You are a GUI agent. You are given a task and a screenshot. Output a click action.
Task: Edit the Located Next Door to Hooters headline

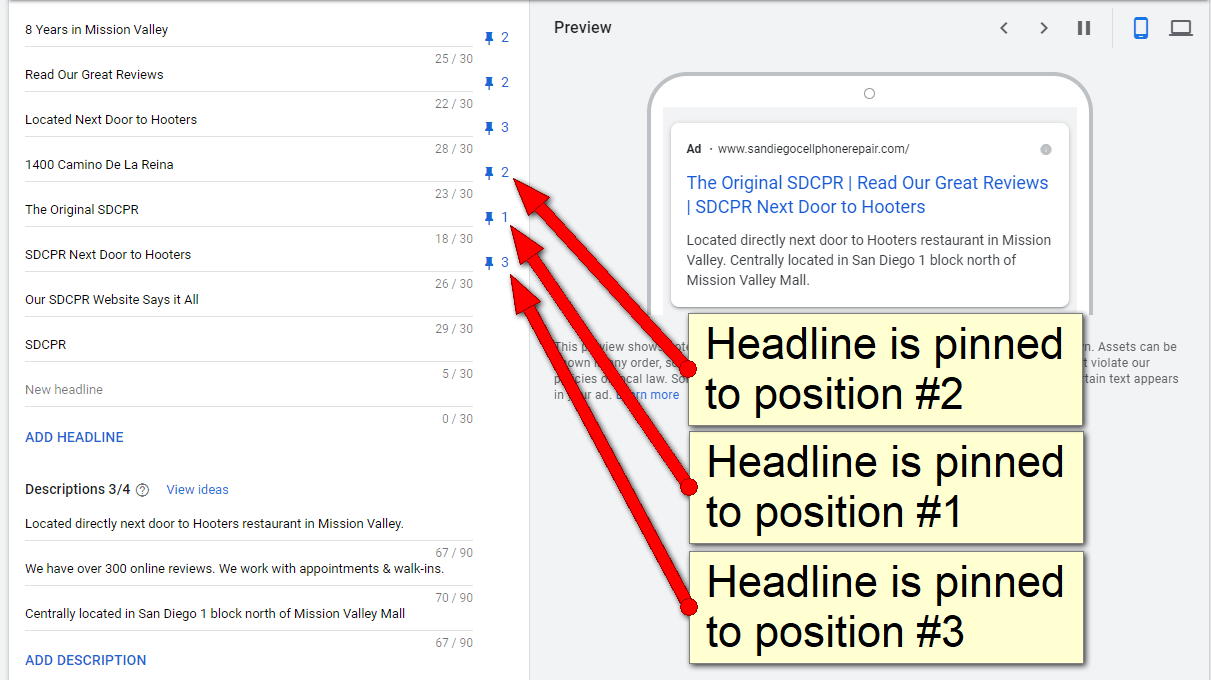(249, 120)
